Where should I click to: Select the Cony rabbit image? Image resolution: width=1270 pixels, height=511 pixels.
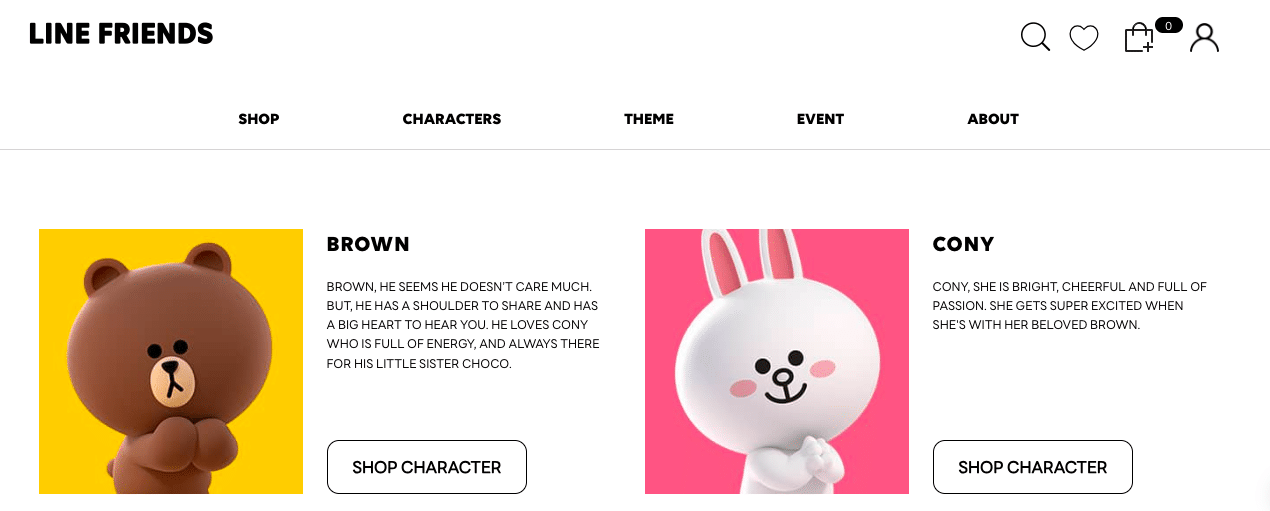777,361
